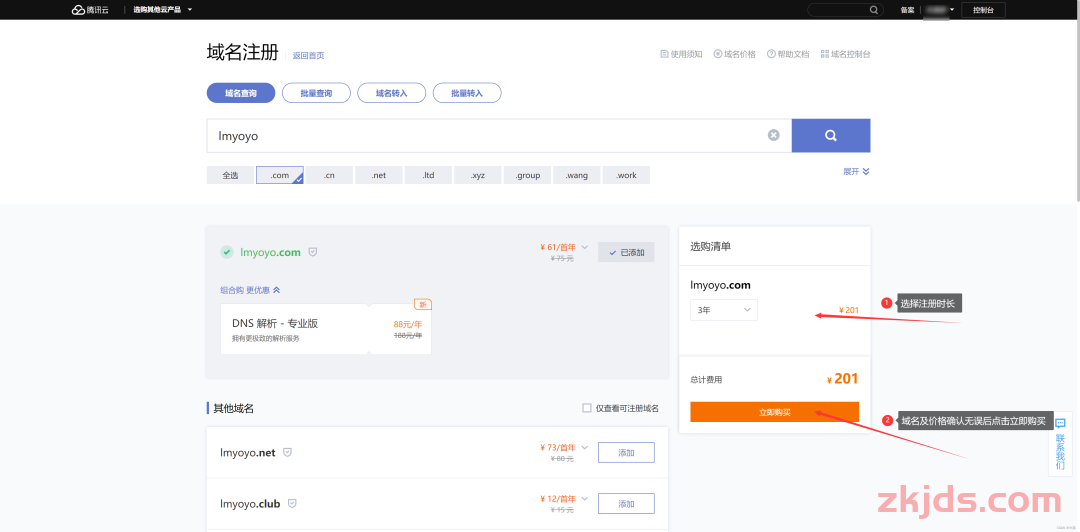Switch to 域名转入 tab
Screen dimensions: 1080x532
click(x=391, y=93)
